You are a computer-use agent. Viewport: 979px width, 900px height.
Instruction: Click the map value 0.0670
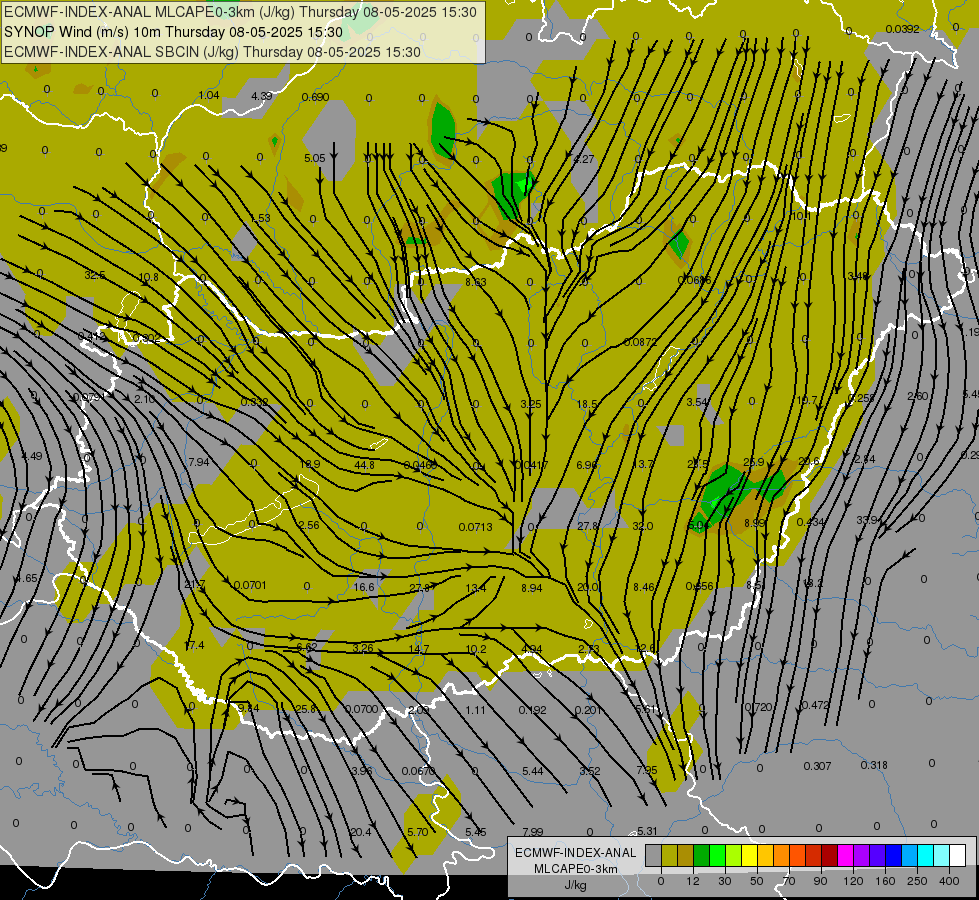418,771
